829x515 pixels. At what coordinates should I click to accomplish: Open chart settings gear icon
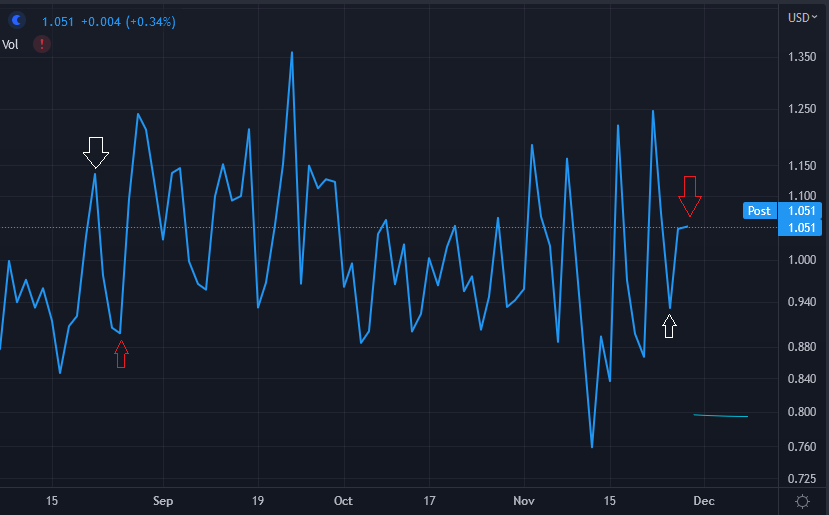click(803, 501)
